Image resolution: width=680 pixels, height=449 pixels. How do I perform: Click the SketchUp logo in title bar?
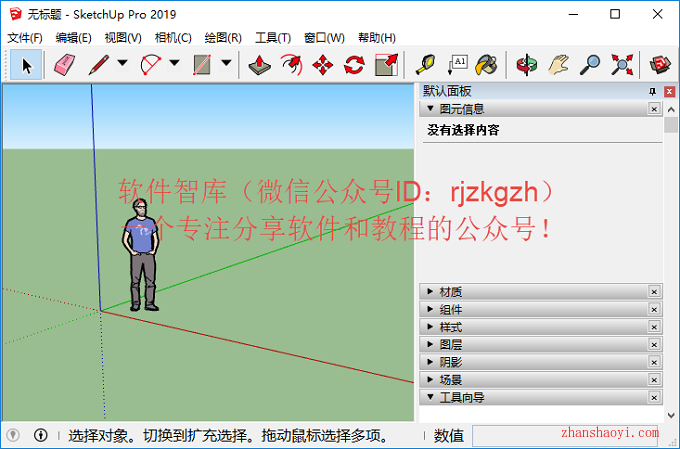[15, 14]
